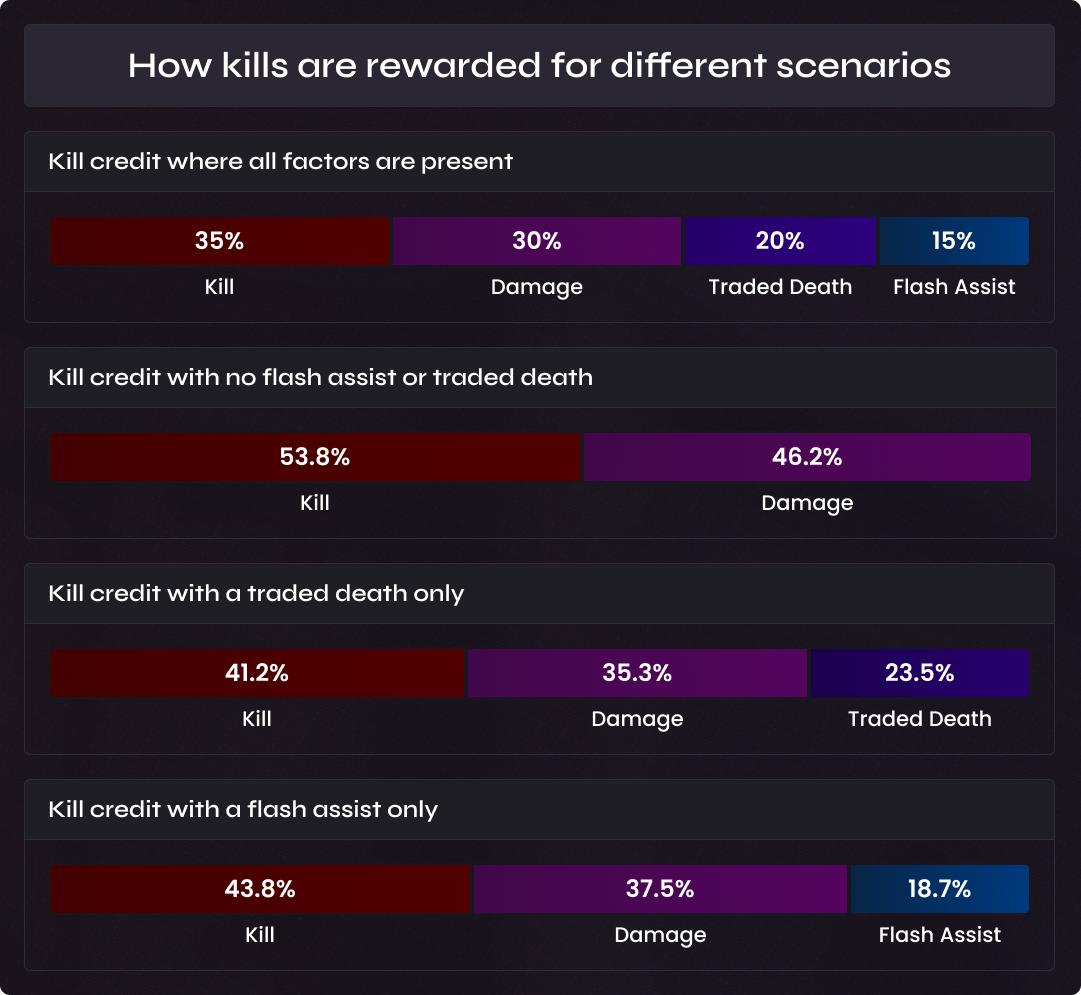This screenshot has height=995, width=1081.
Task: Click the 37.5% Damage segment
Action: pos(660,888)
